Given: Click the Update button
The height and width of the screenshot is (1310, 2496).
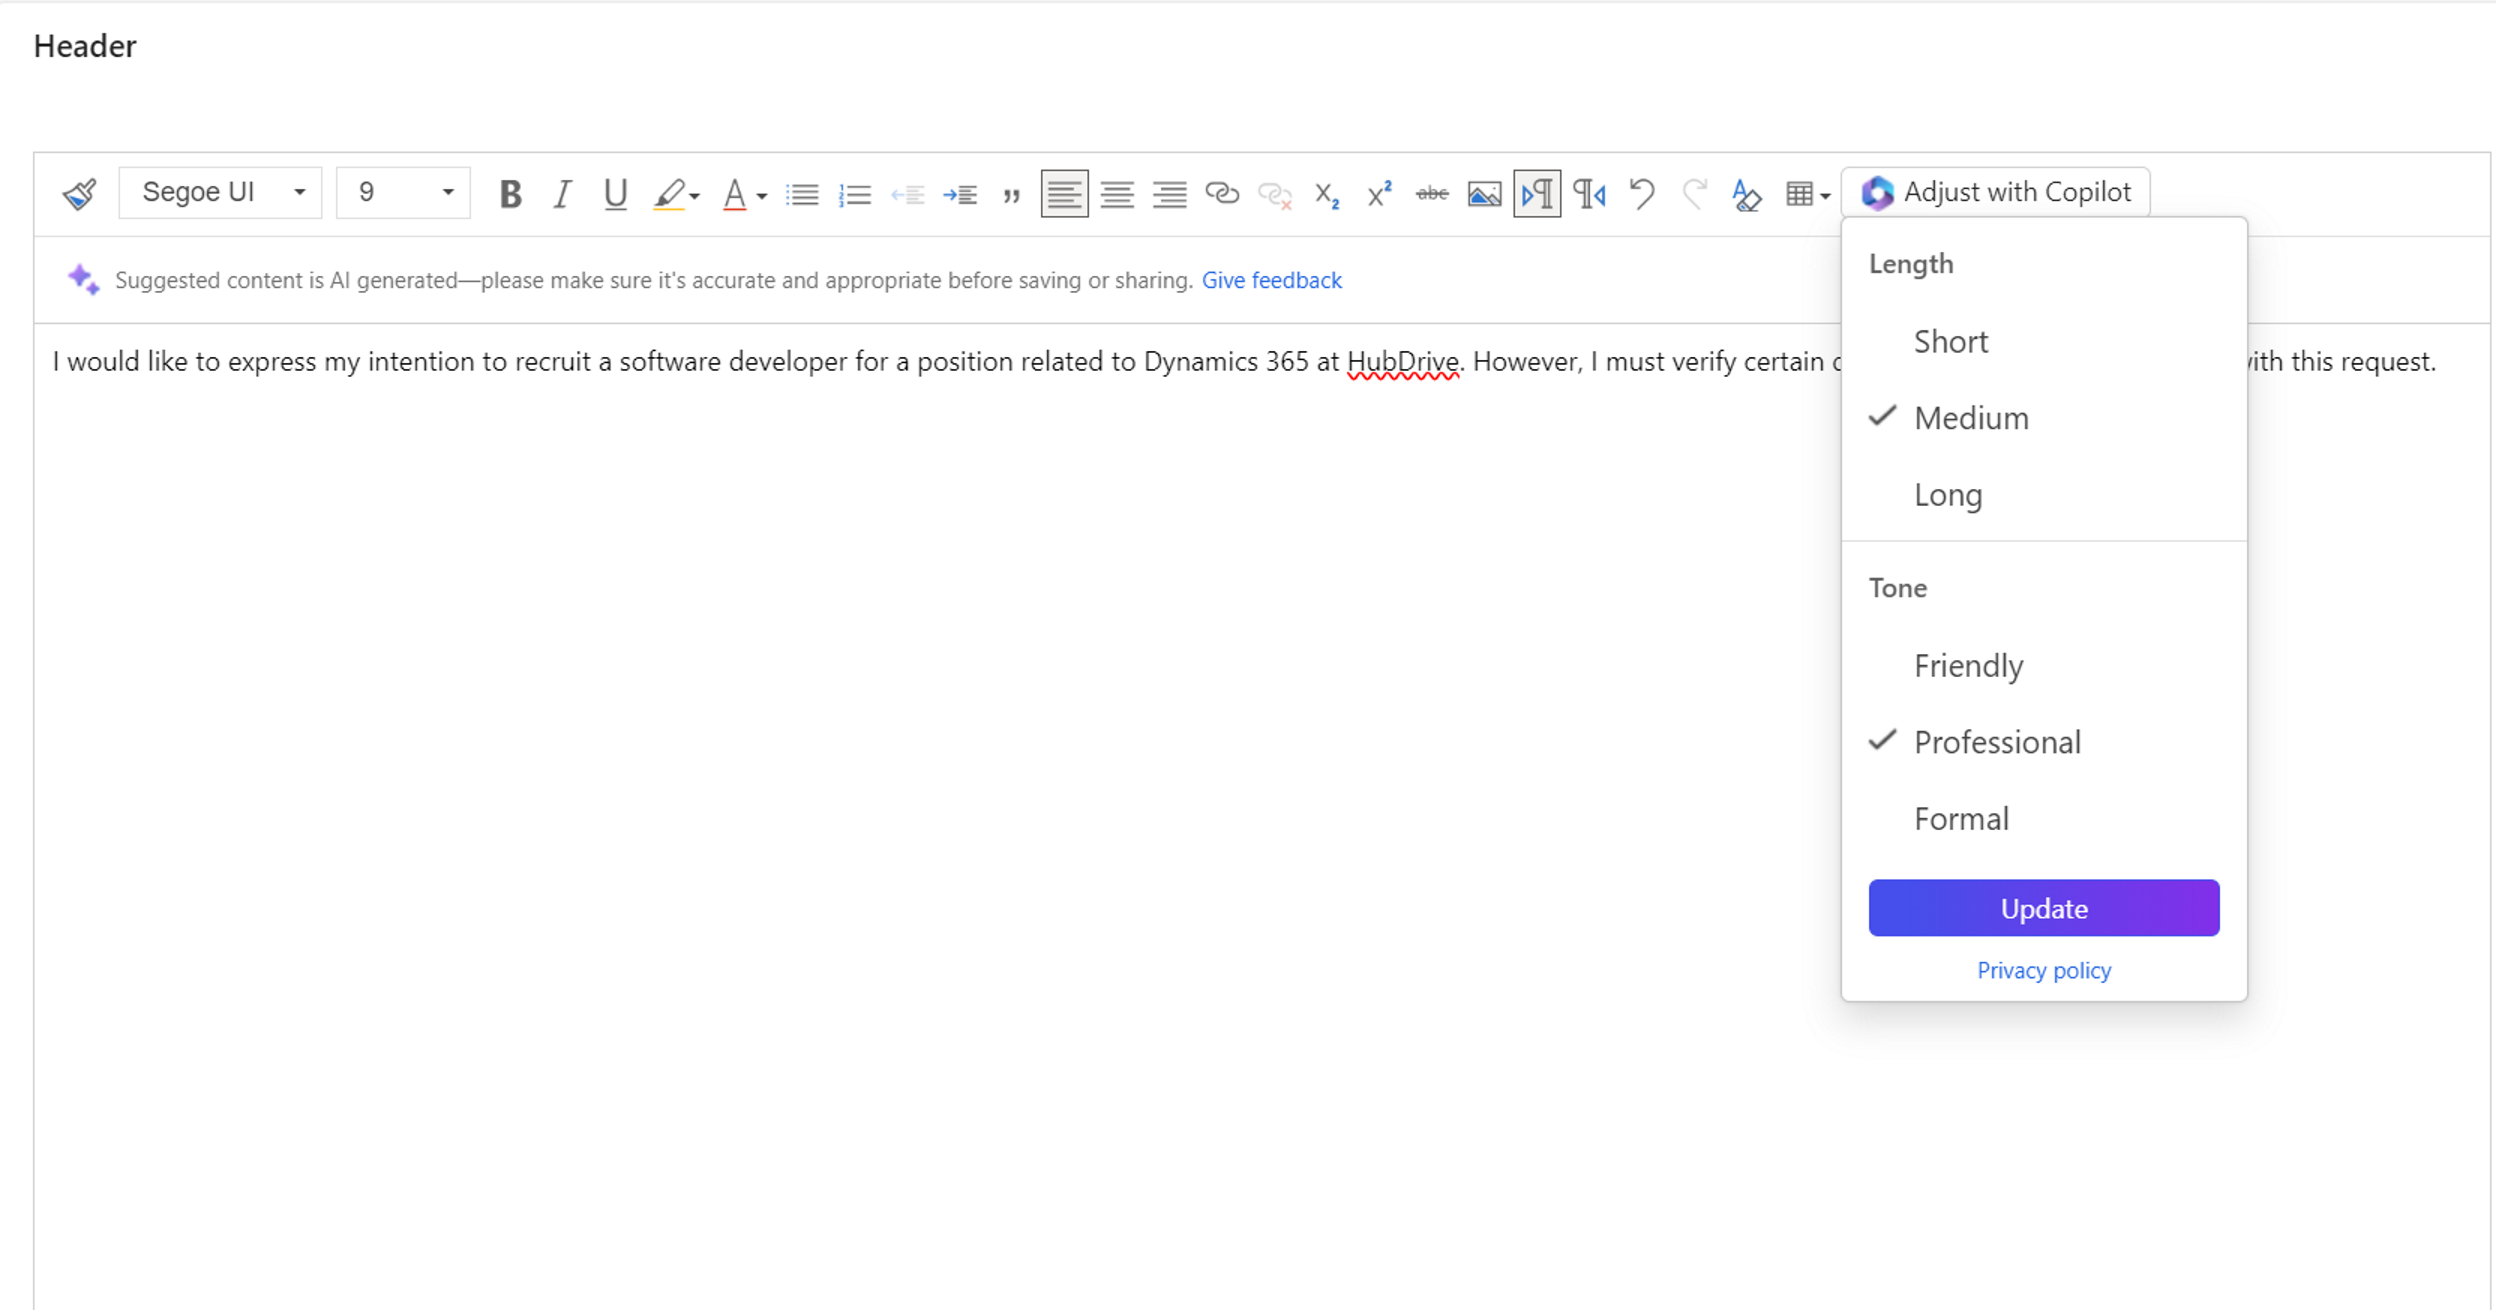Looking at the screenshot, I should (2044, 908).
